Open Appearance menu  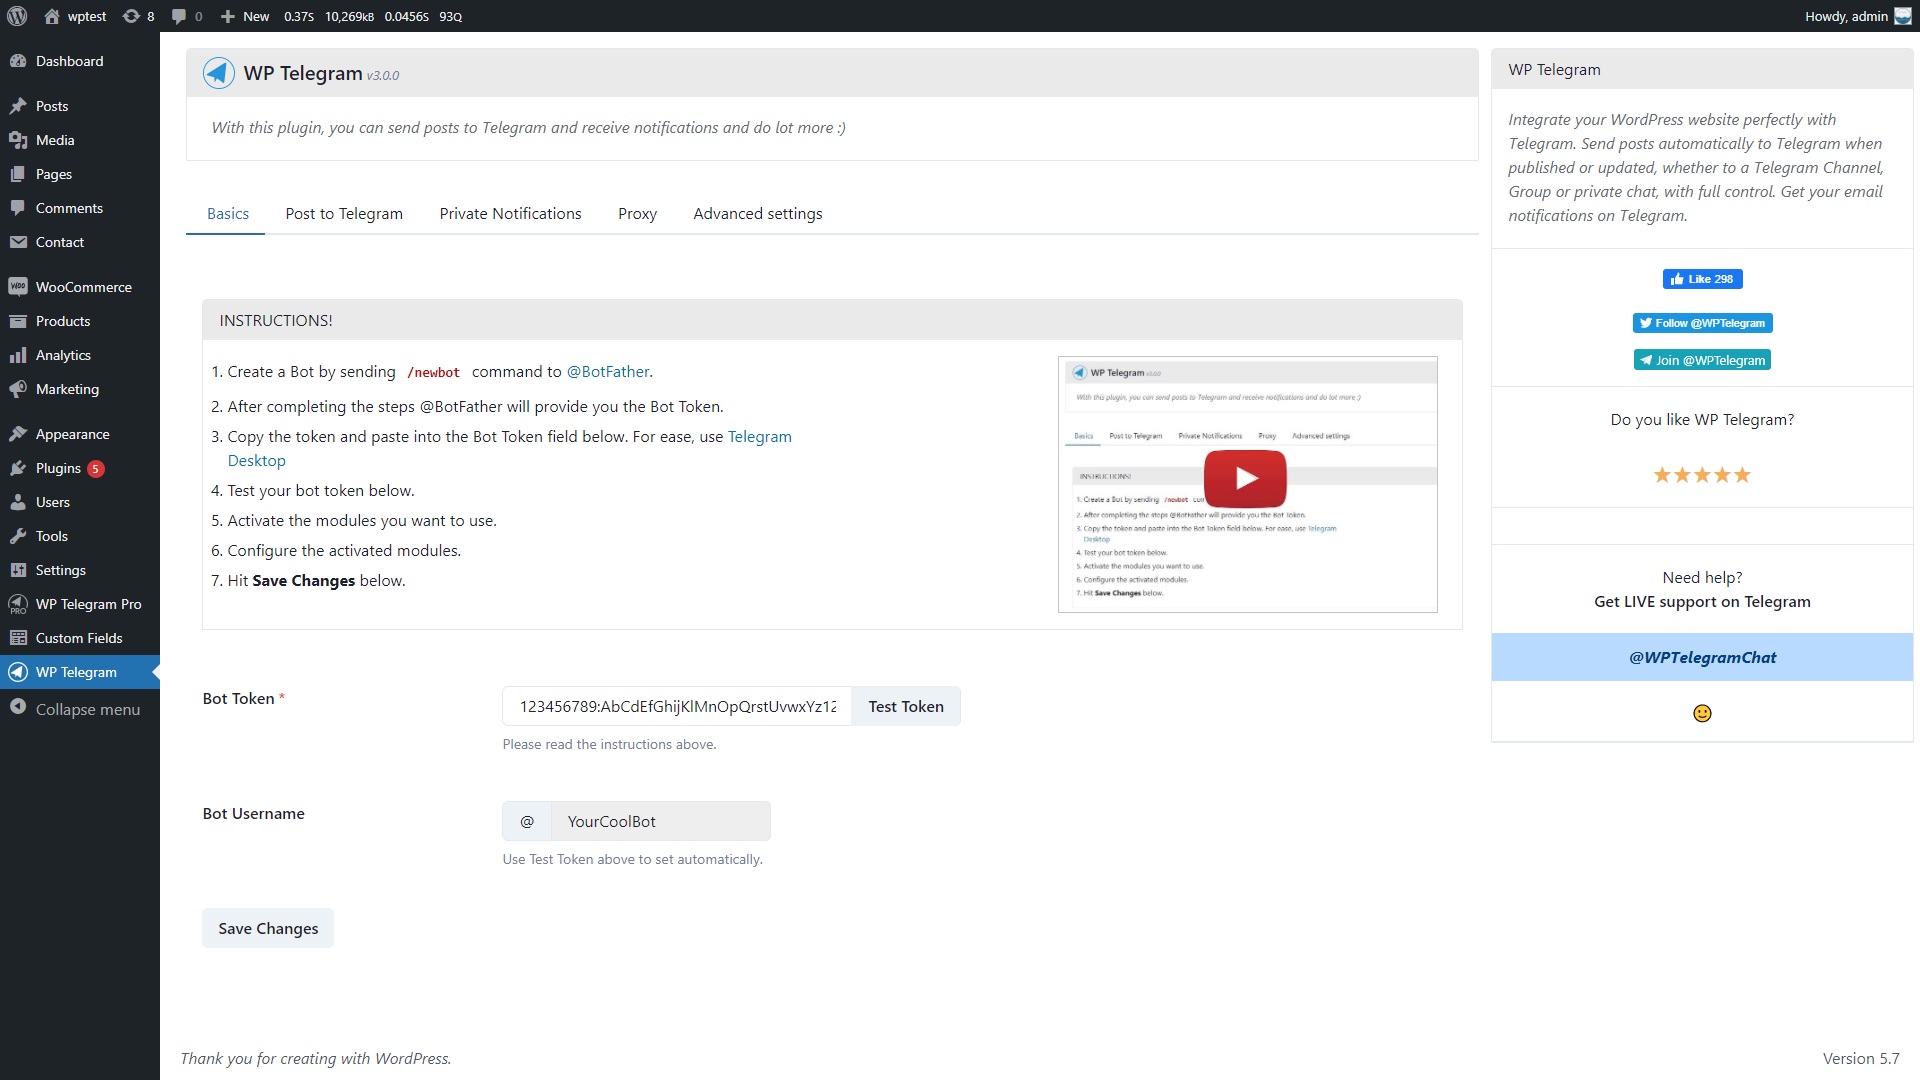(x=80, y=434)
